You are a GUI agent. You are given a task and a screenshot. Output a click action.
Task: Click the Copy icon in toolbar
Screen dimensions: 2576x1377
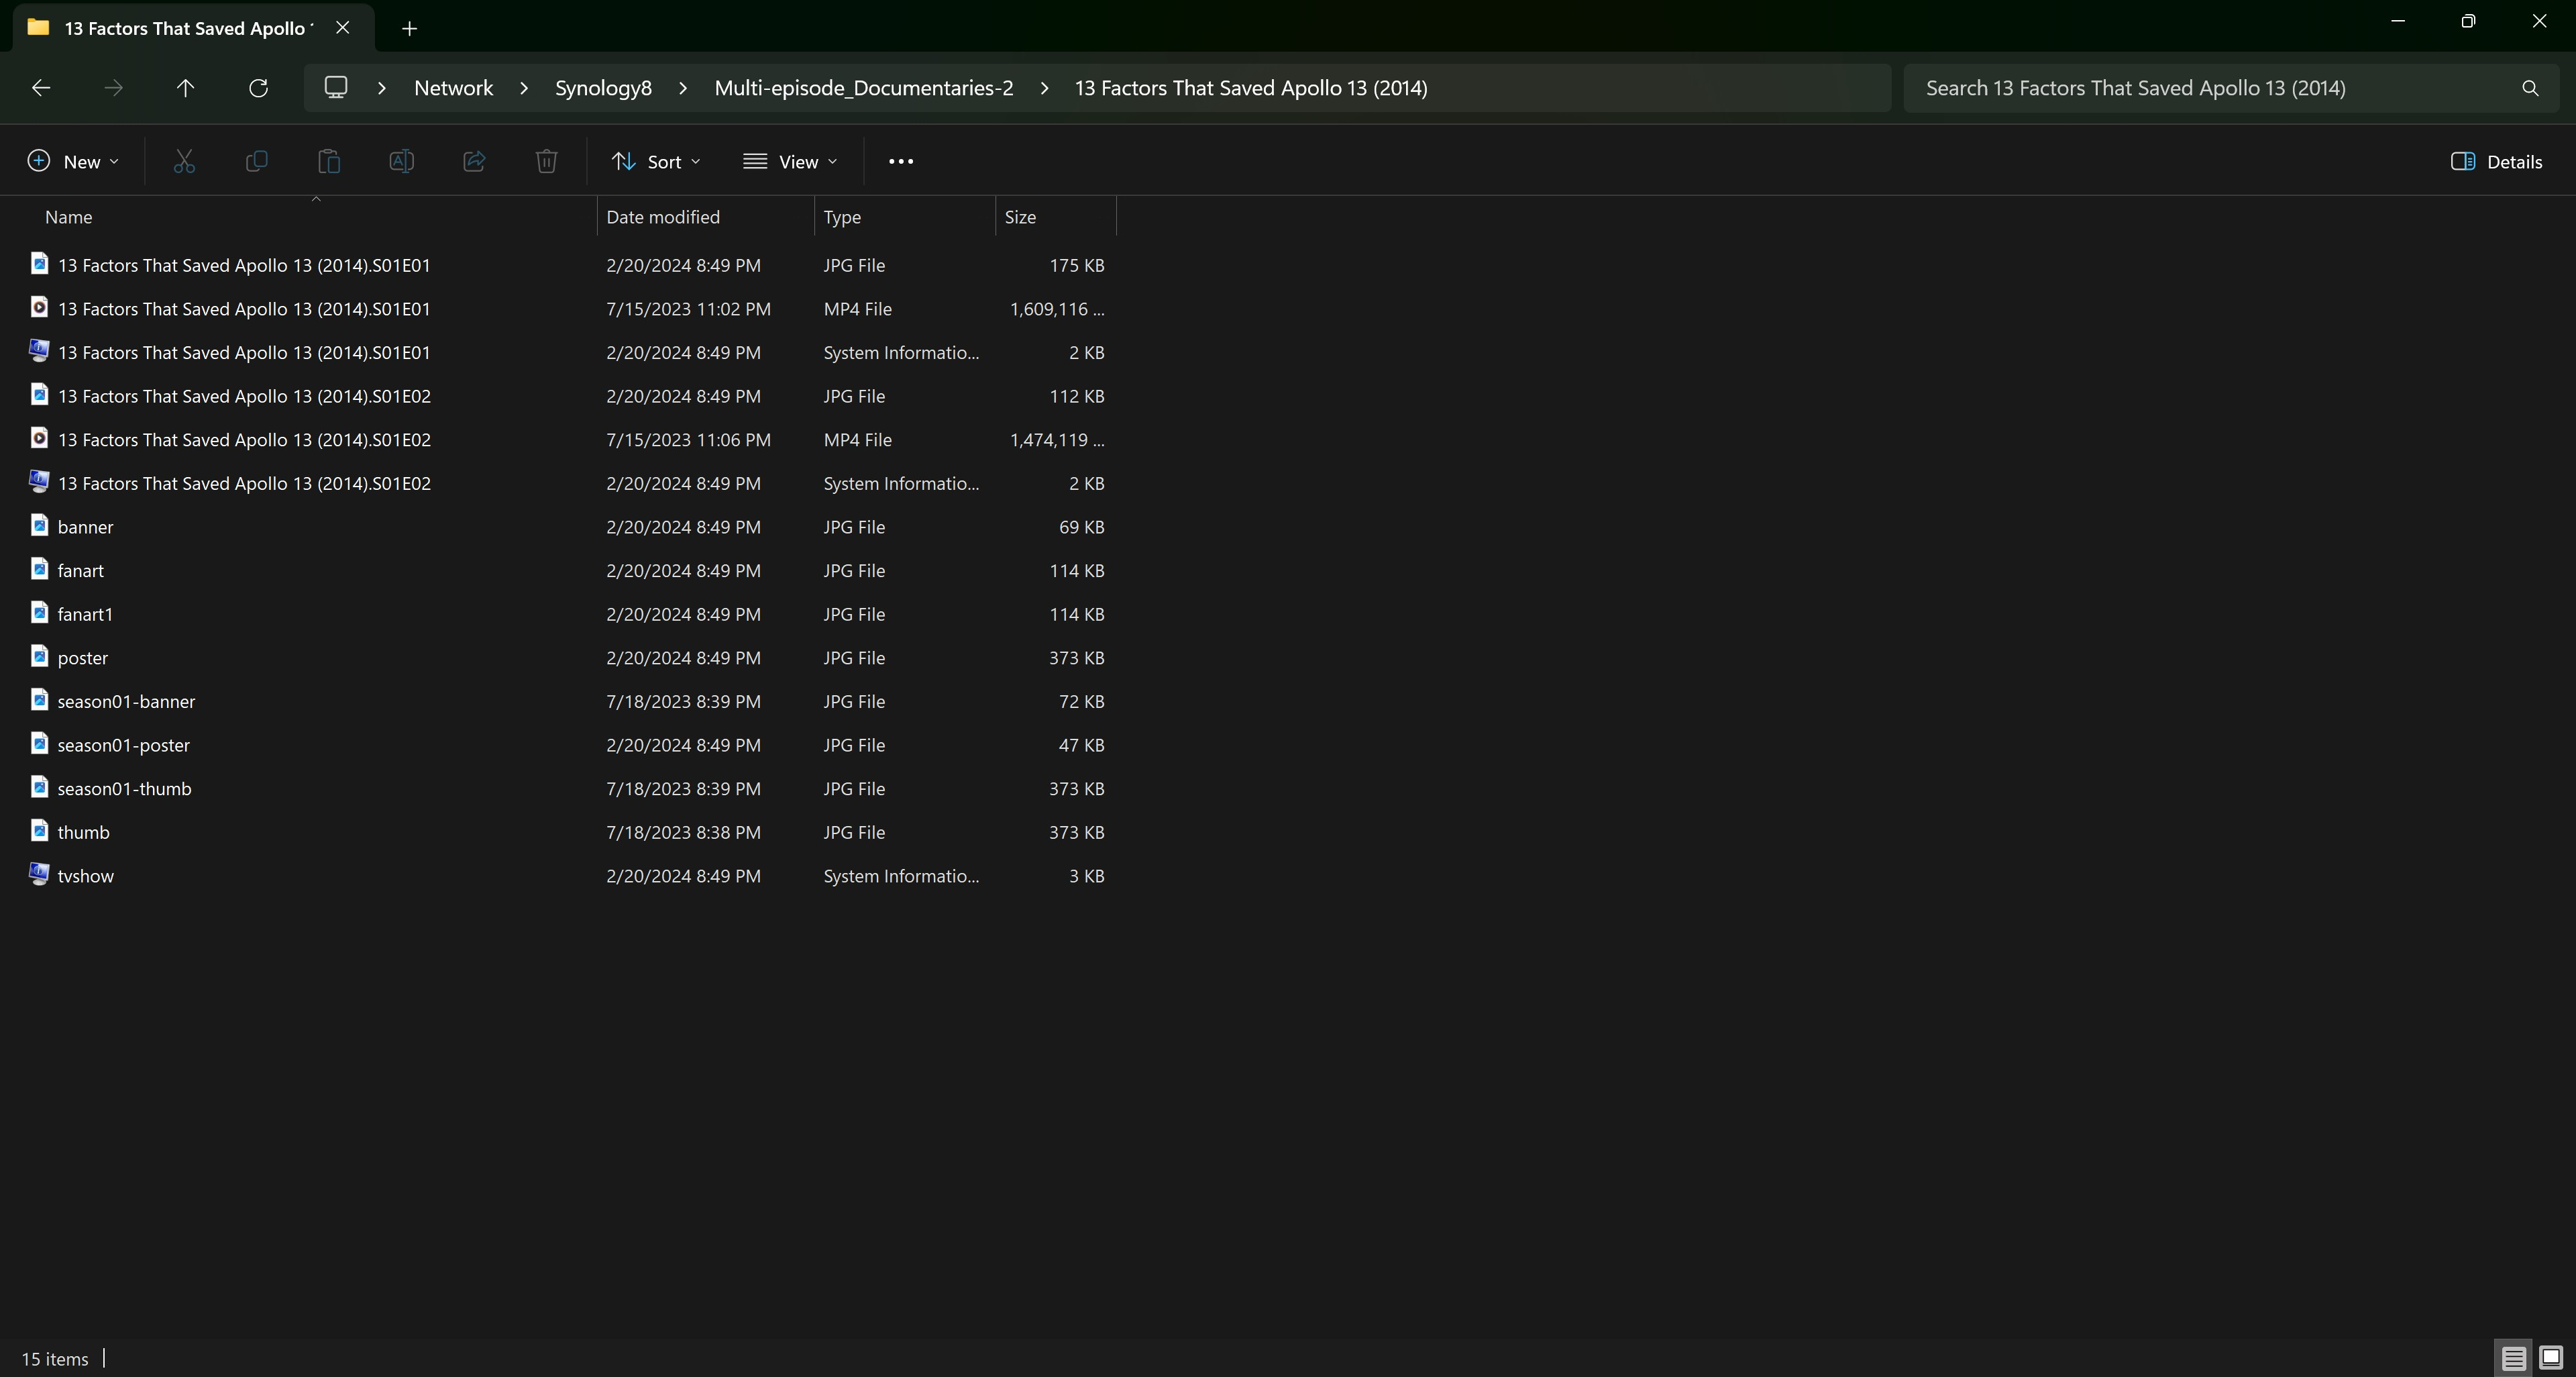256,161
